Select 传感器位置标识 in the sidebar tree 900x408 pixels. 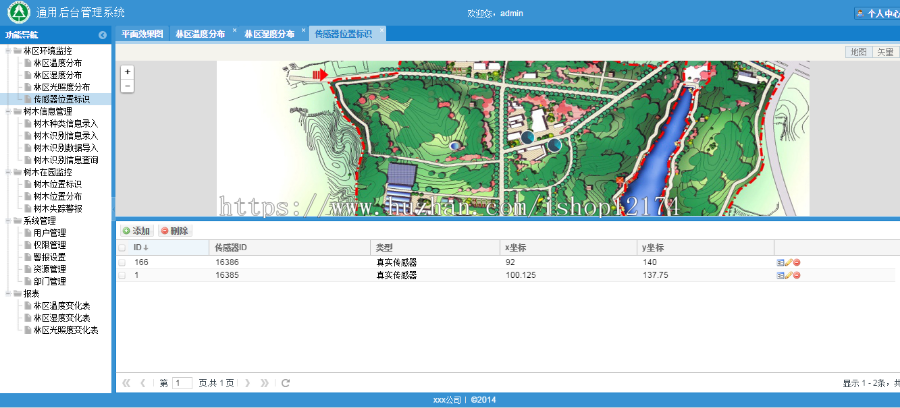pos(61,99)
